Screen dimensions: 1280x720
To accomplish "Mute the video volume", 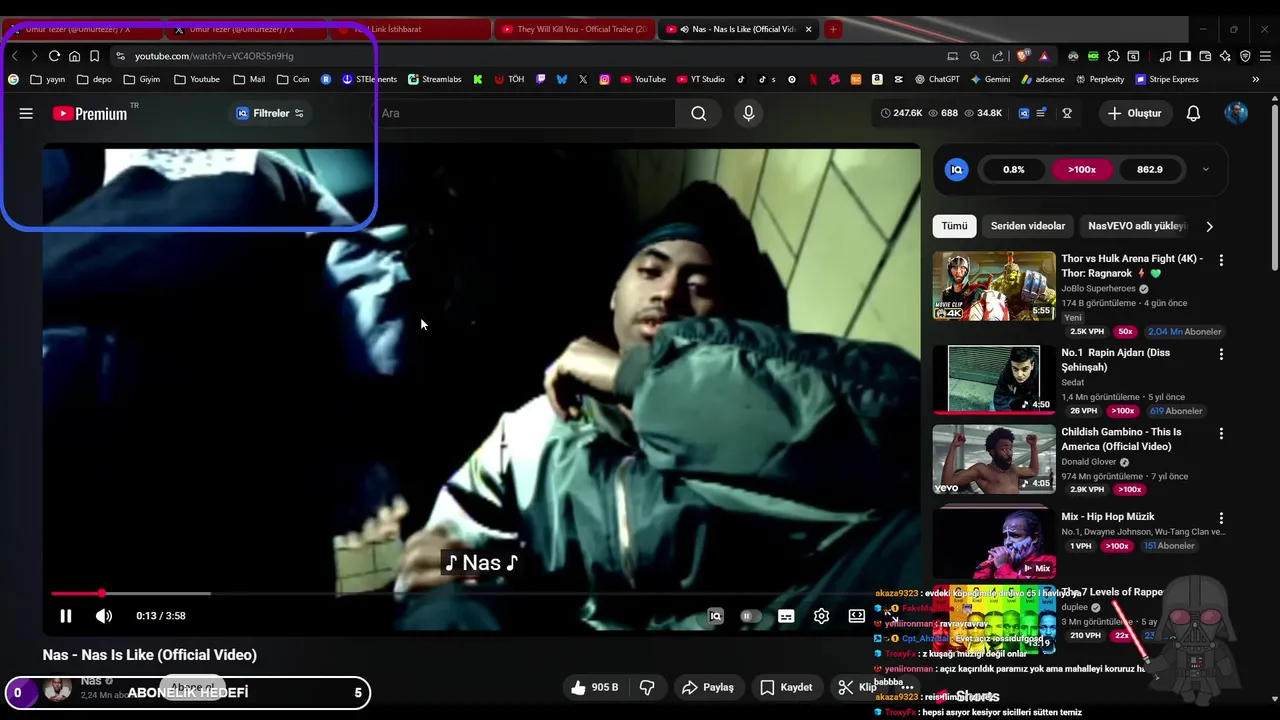I will tap(103, 616).
